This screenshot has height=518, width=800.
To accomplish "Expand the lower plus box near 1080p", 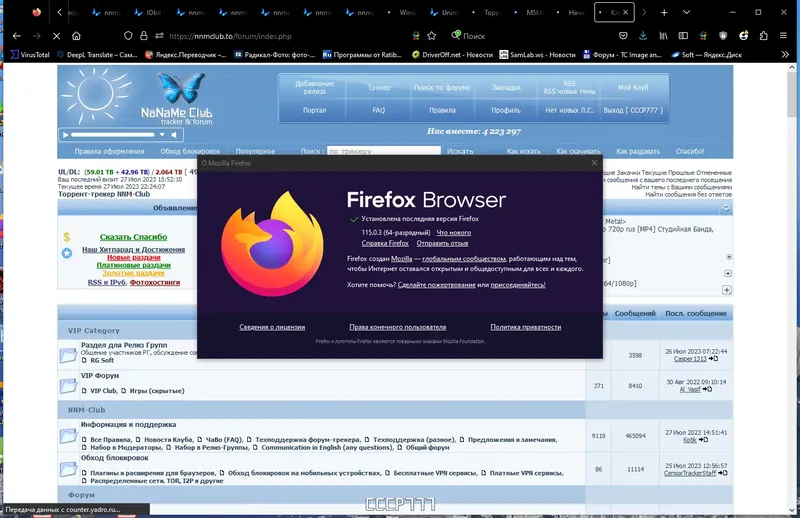I will 727,290.
